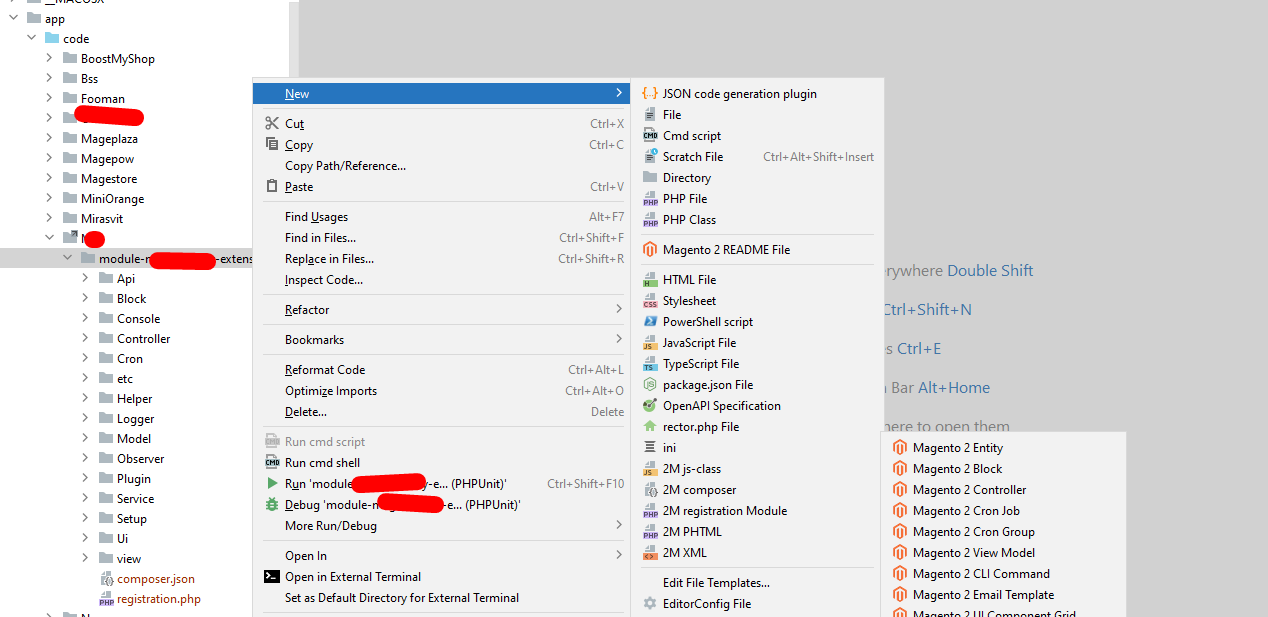
Task: Click the Cut scissors icon
Action: click(x=272, y=123)
